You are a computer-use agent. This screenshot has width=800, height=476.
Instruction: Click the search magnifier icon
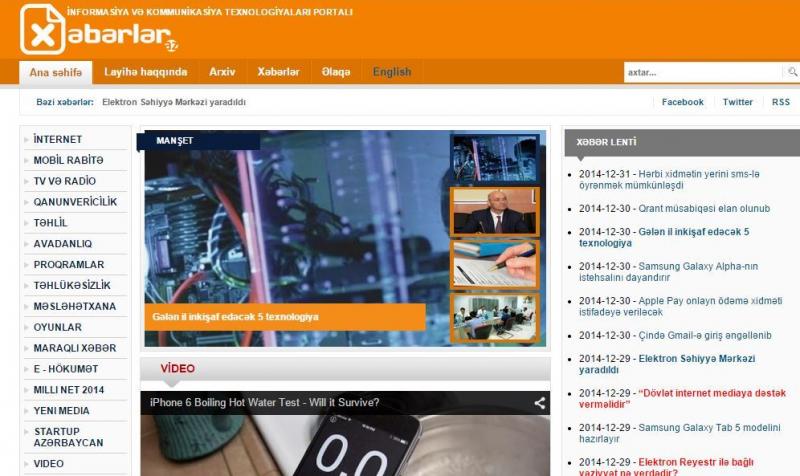792,72
